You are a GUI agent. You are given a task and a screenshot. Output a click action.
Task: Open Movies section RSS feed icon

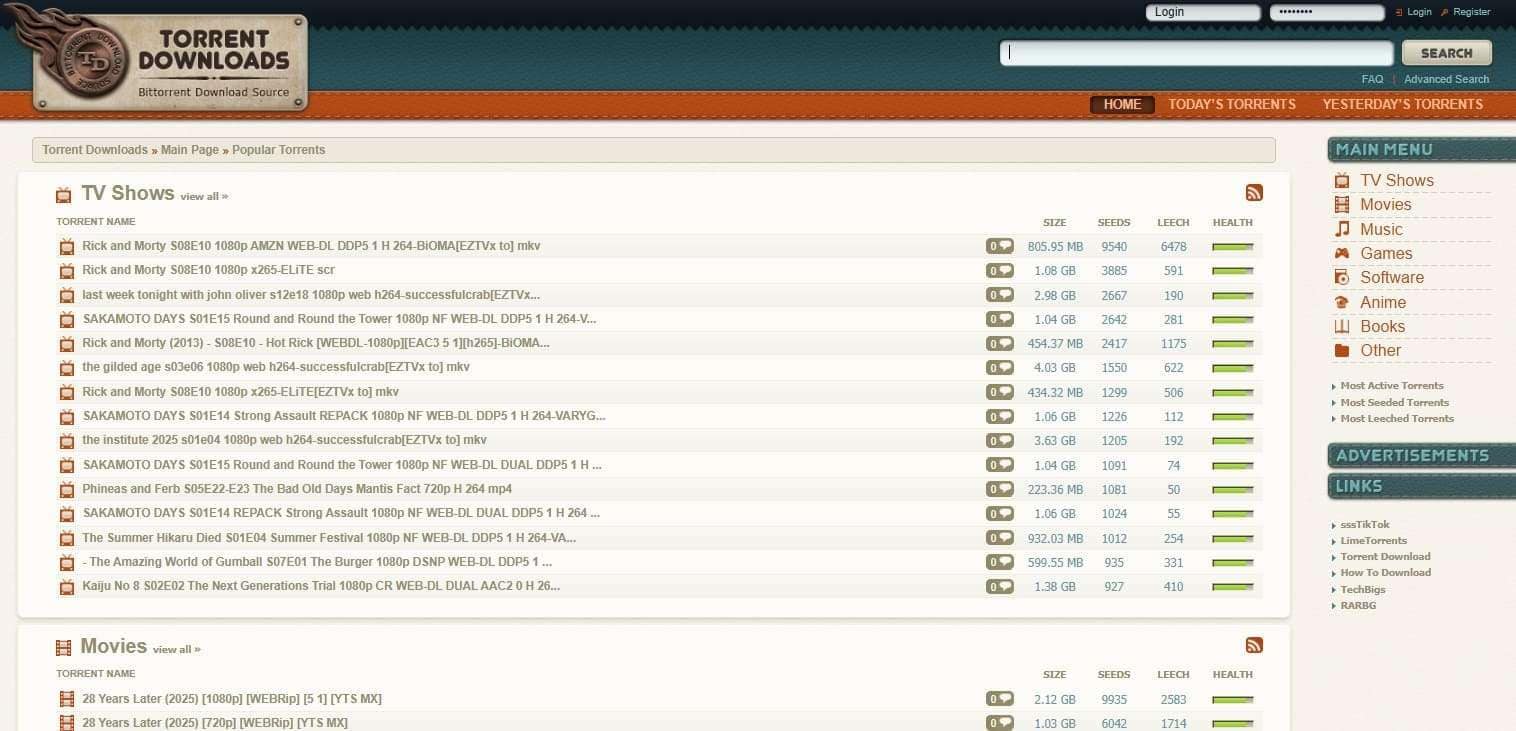1254,645
